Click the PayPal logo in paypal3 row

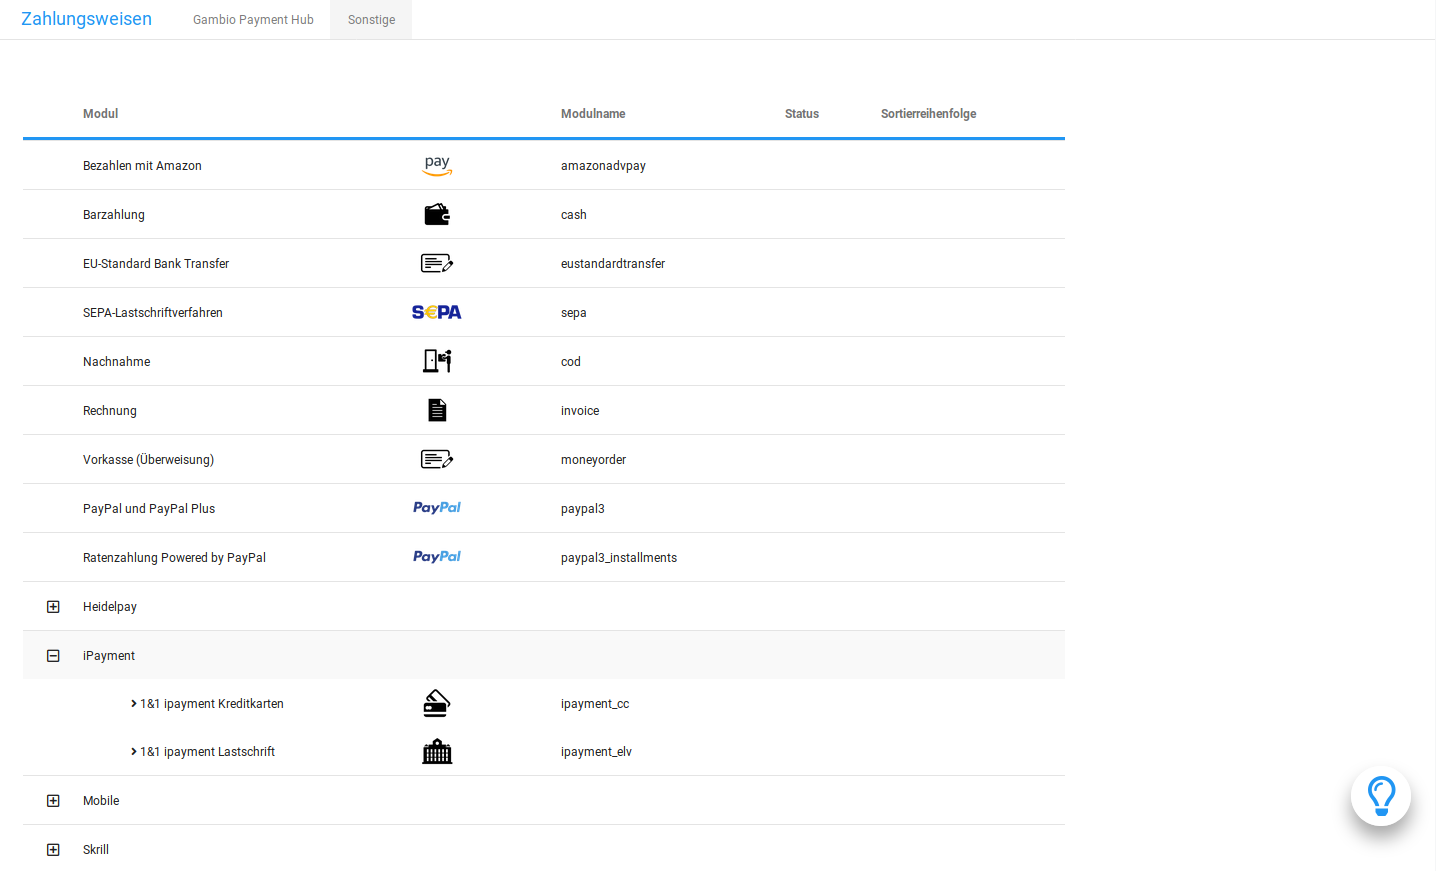(x=437, y=508)
